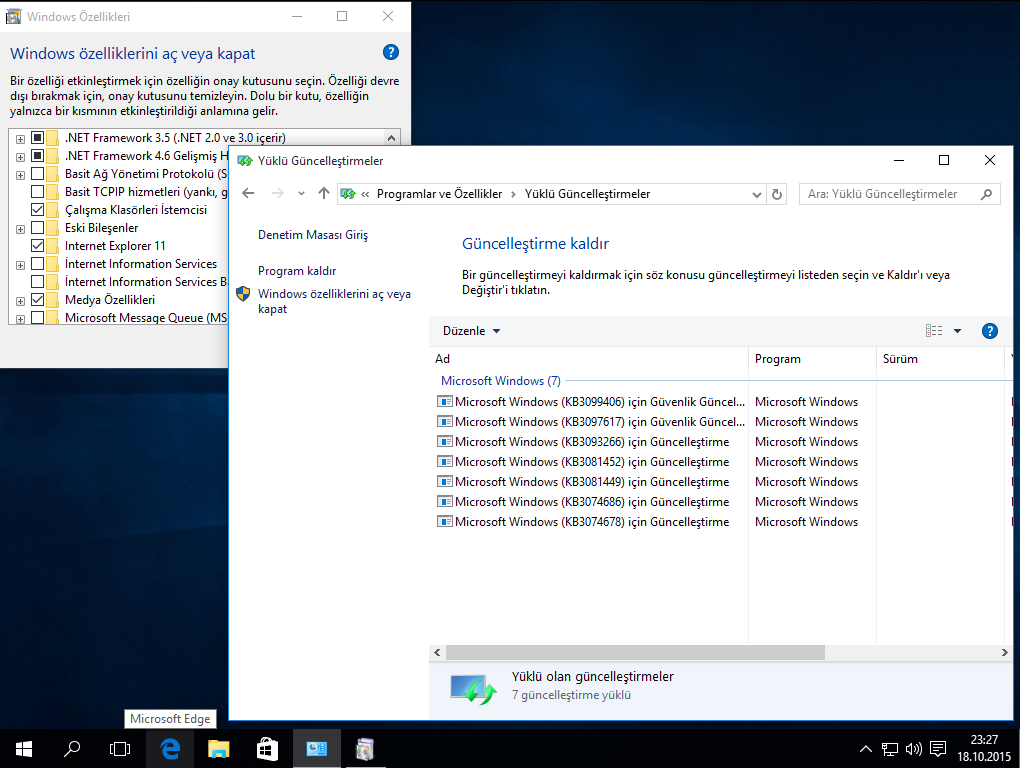Expand Basit Ağ Yönetimi Protokolü node
Viewport: 1020px width, 768px height.
click(x=21, y=175)
